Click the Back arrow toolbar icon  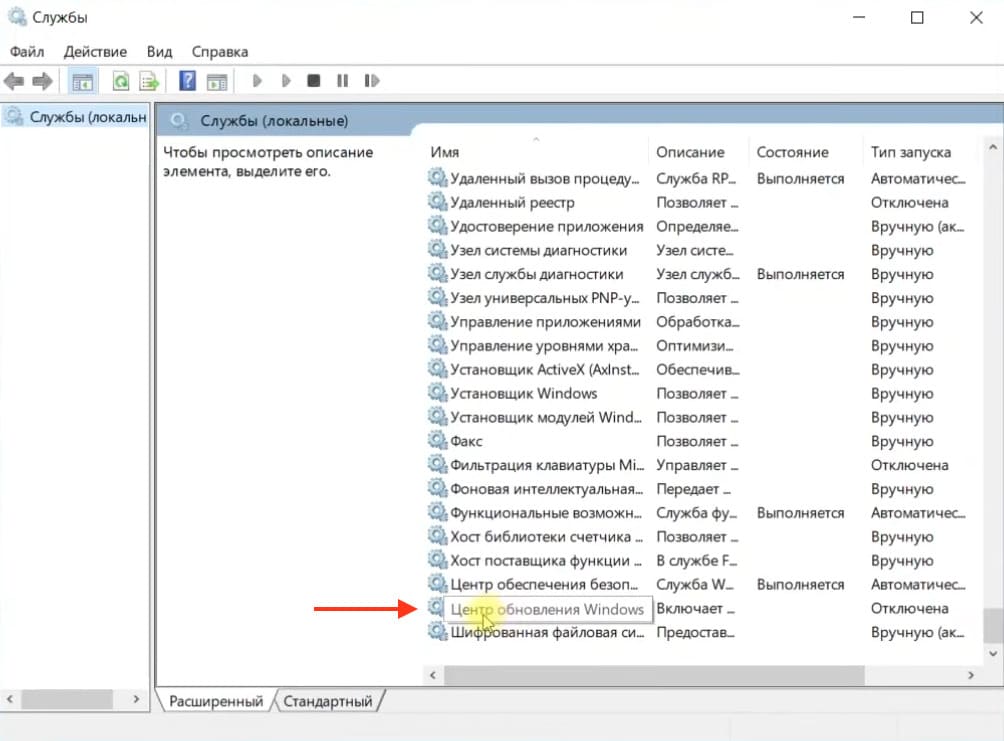pyautogui.click(x=13, y=81)
